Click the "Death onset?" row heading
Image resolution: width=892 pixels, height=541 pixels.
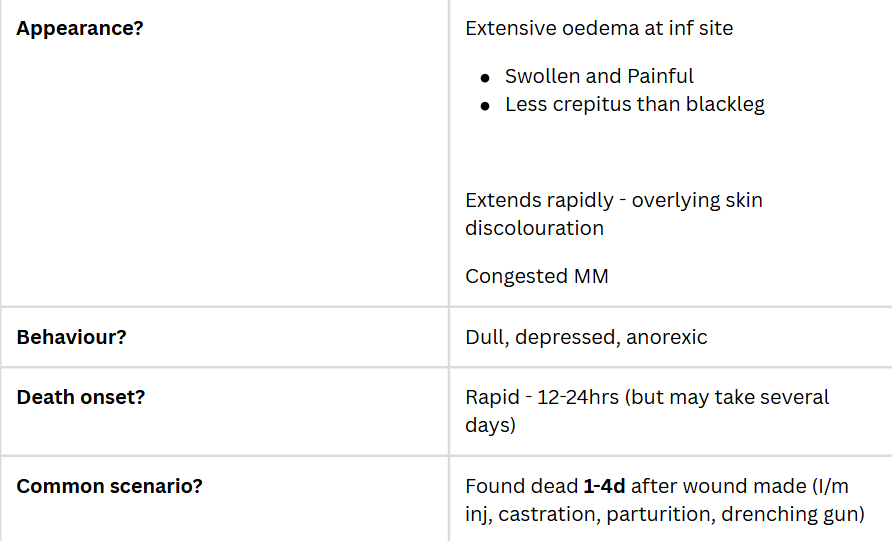tap(81, 397)
